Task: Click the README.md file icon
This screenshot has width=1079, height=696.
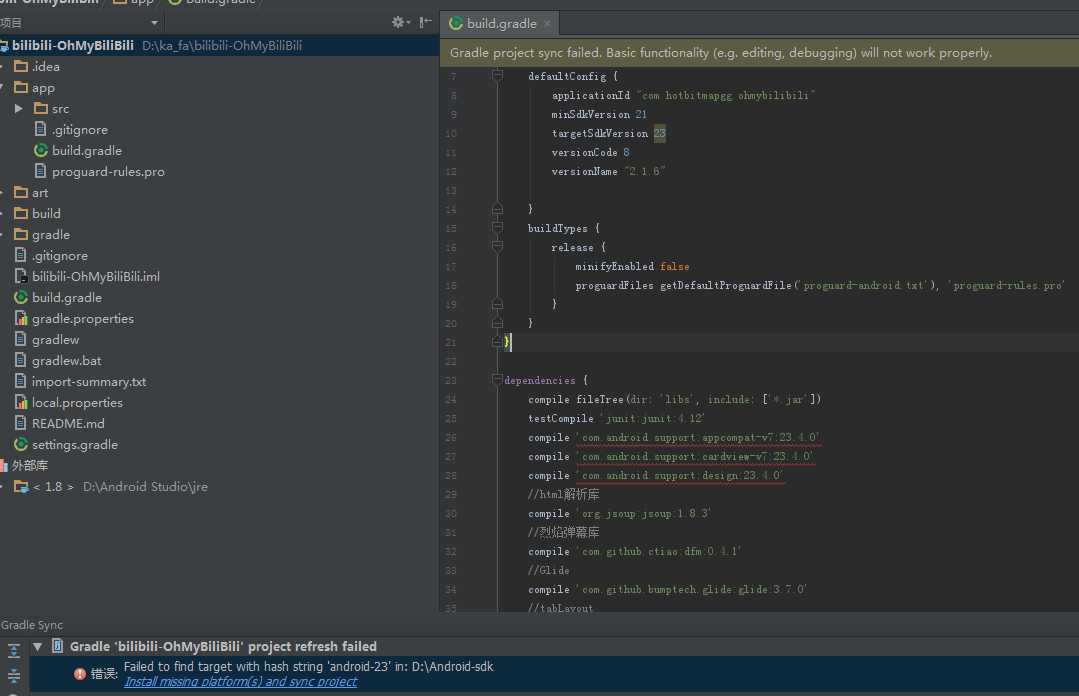Action: pos(21,423)
